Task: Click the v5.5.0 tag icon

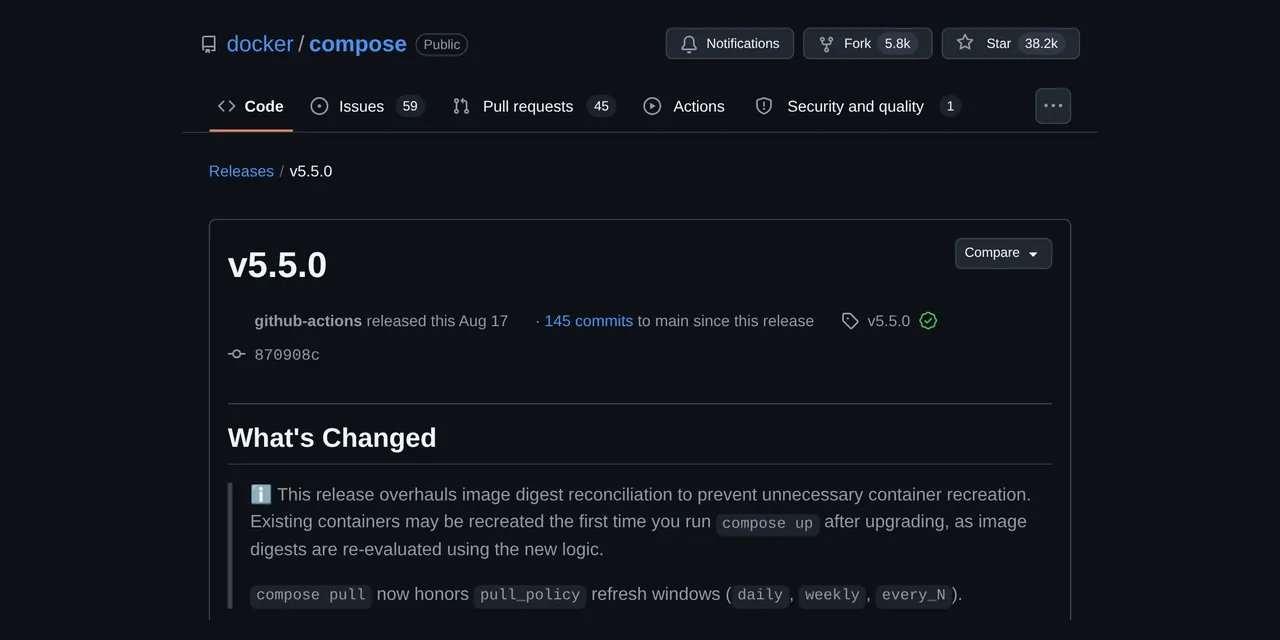Action: (x=850, y=321)
